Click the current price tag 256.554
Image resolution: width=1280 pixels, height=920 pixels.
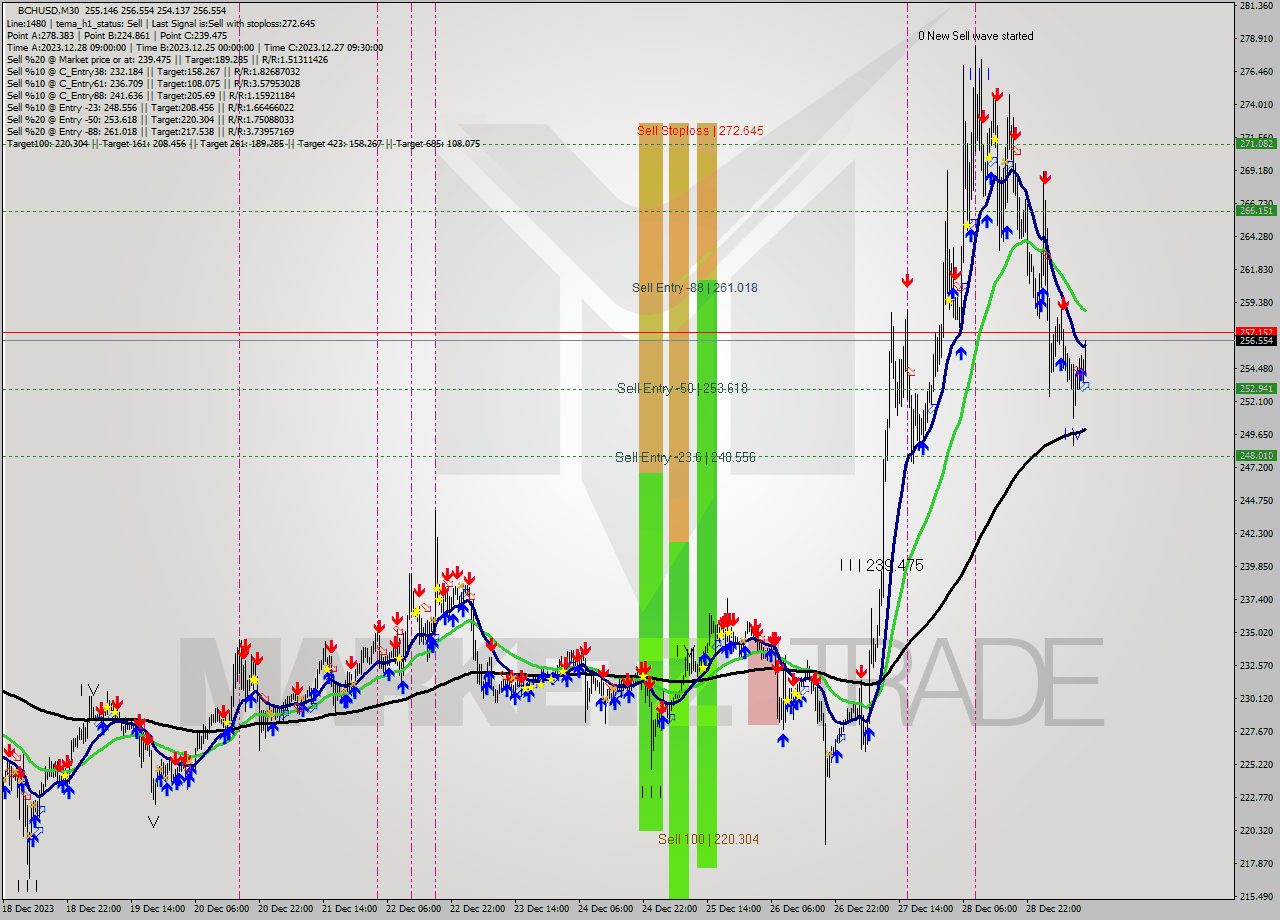[x=1256, y=341]
